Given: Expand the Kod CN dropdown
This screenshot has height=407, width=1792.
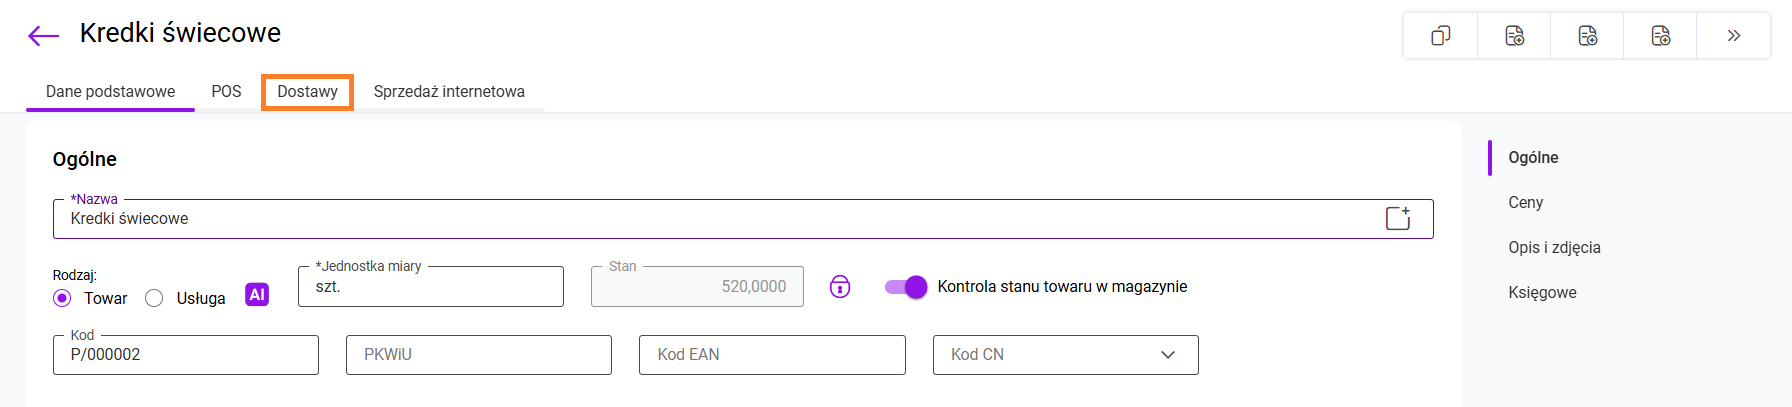Looking at the screenshot, I should [x=1167, y=355].
